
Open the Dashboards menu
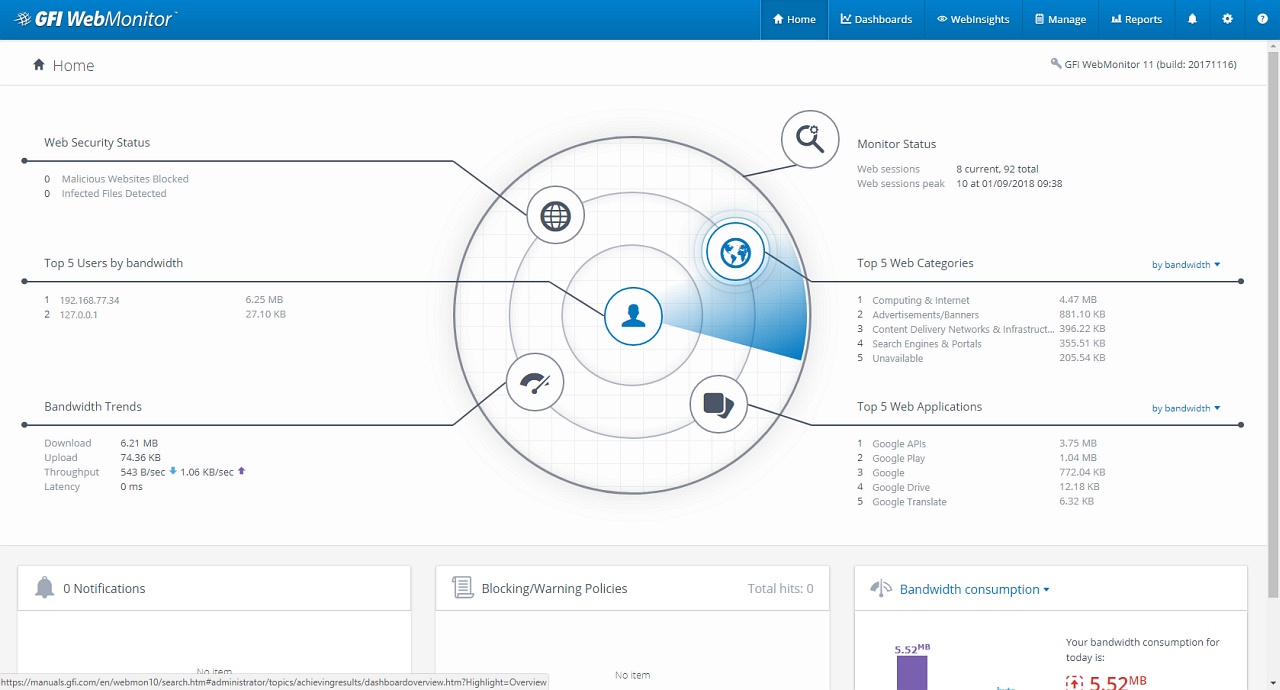[876, 19]
